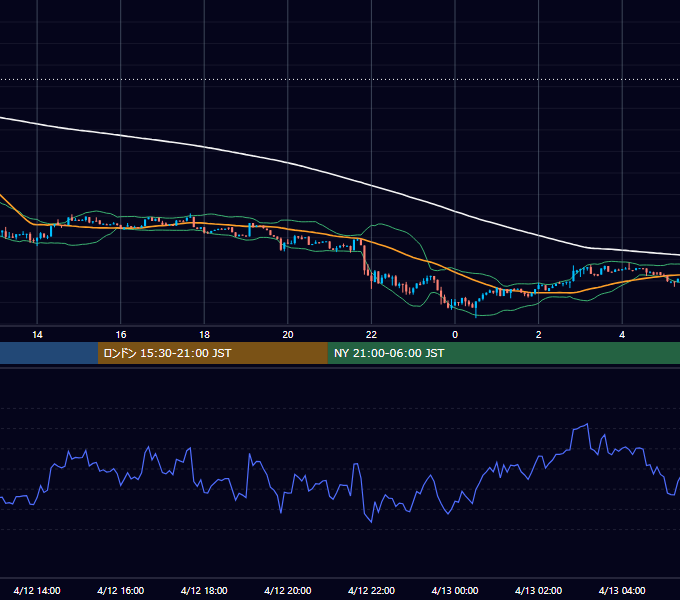
Task: Click the oscillator trough at 4/12 22:00
Action: pyautogui.click(x=371, y=522)
